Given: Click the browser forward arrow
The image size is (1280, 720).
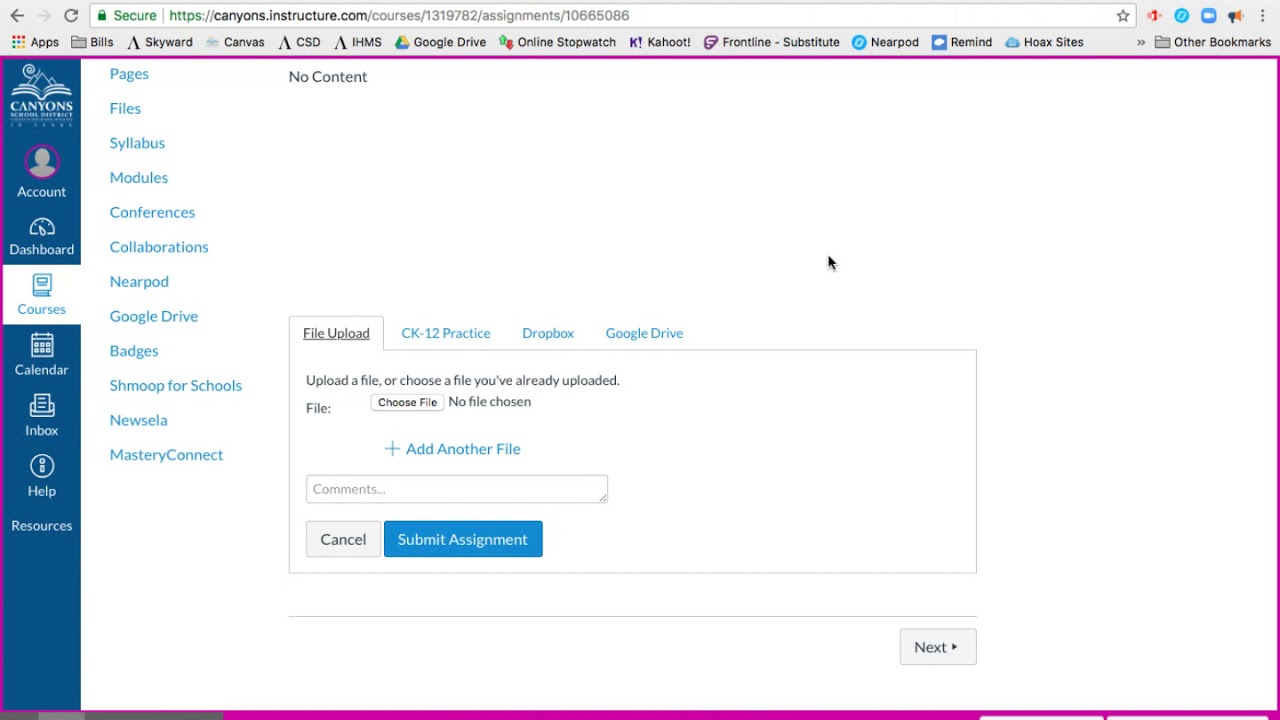Looking at the screenshot, I should pos(44,16).
